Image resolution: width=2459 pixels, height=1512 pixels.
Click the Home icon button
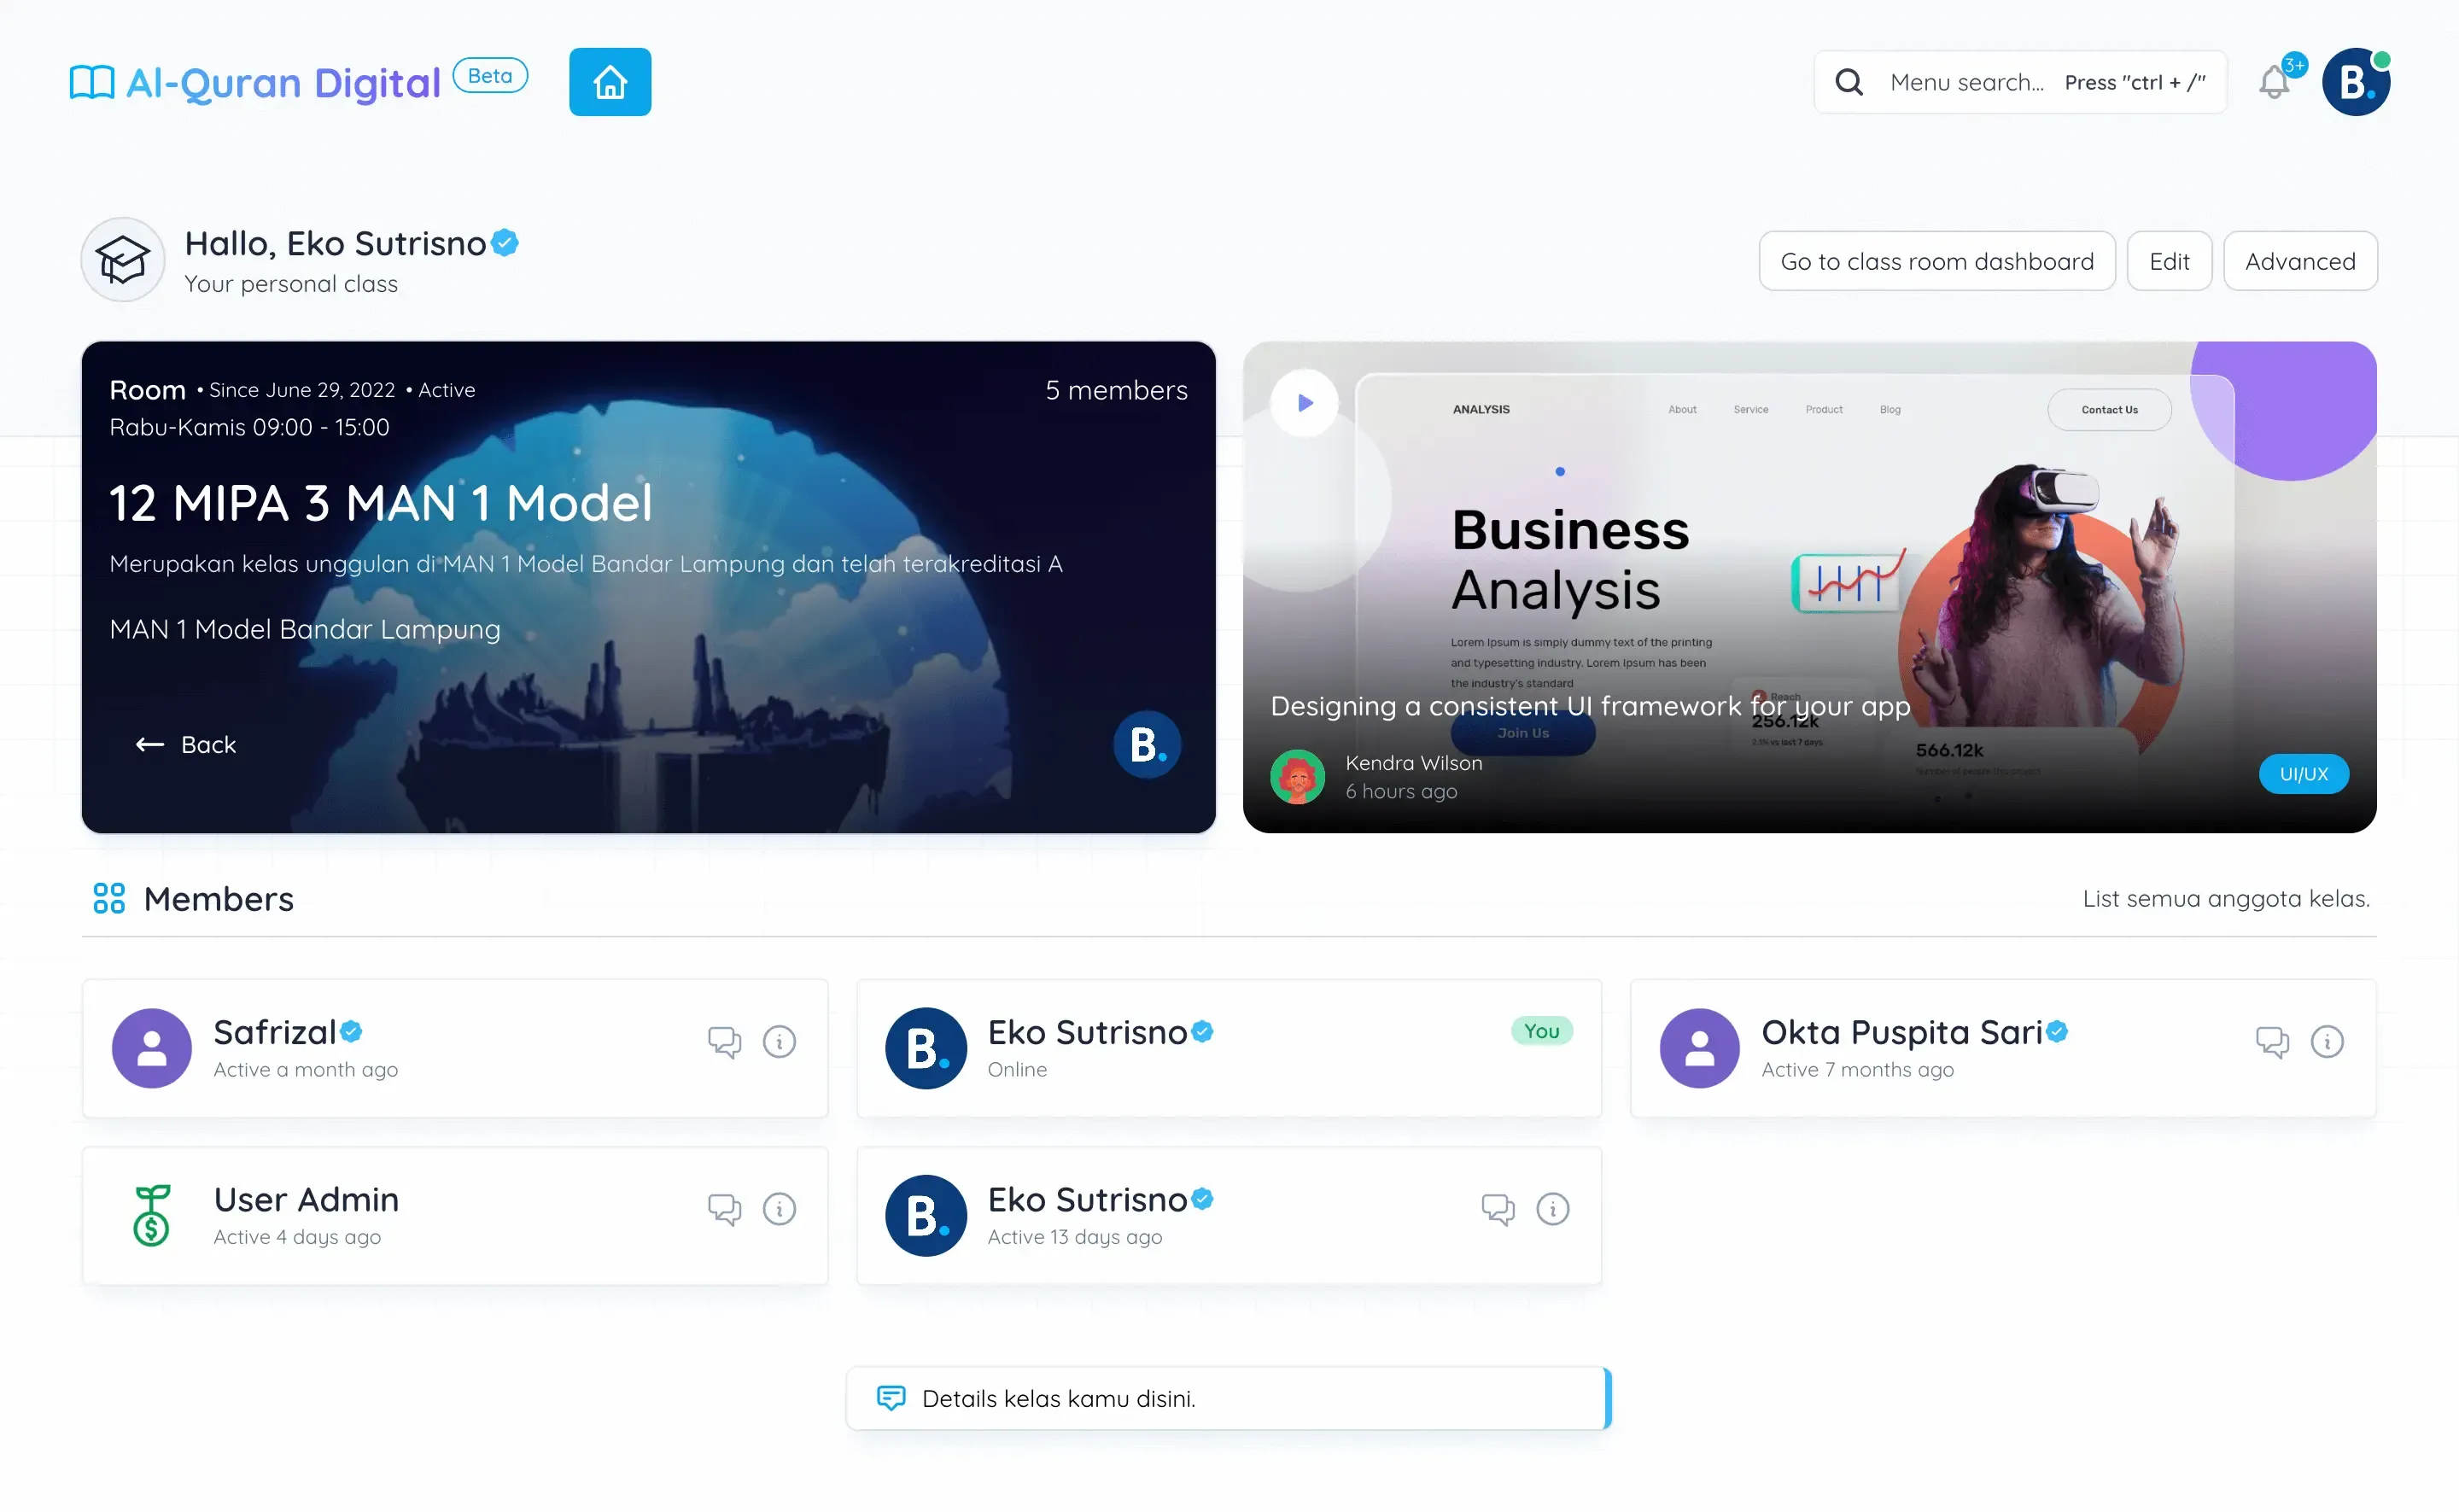(610, 82)
